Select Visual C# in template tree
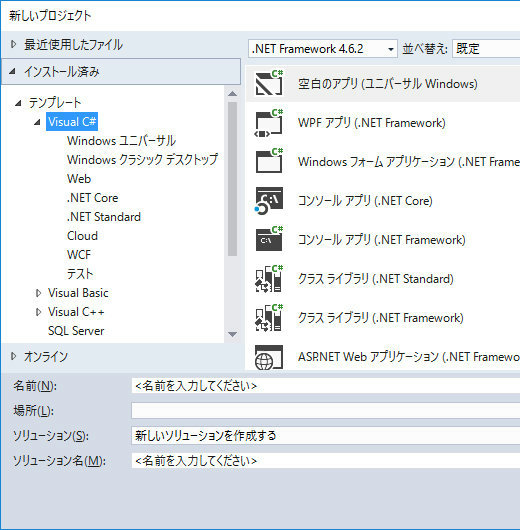Image resolution: width=520 pixels, height=530 pixels. pos(72,122)
